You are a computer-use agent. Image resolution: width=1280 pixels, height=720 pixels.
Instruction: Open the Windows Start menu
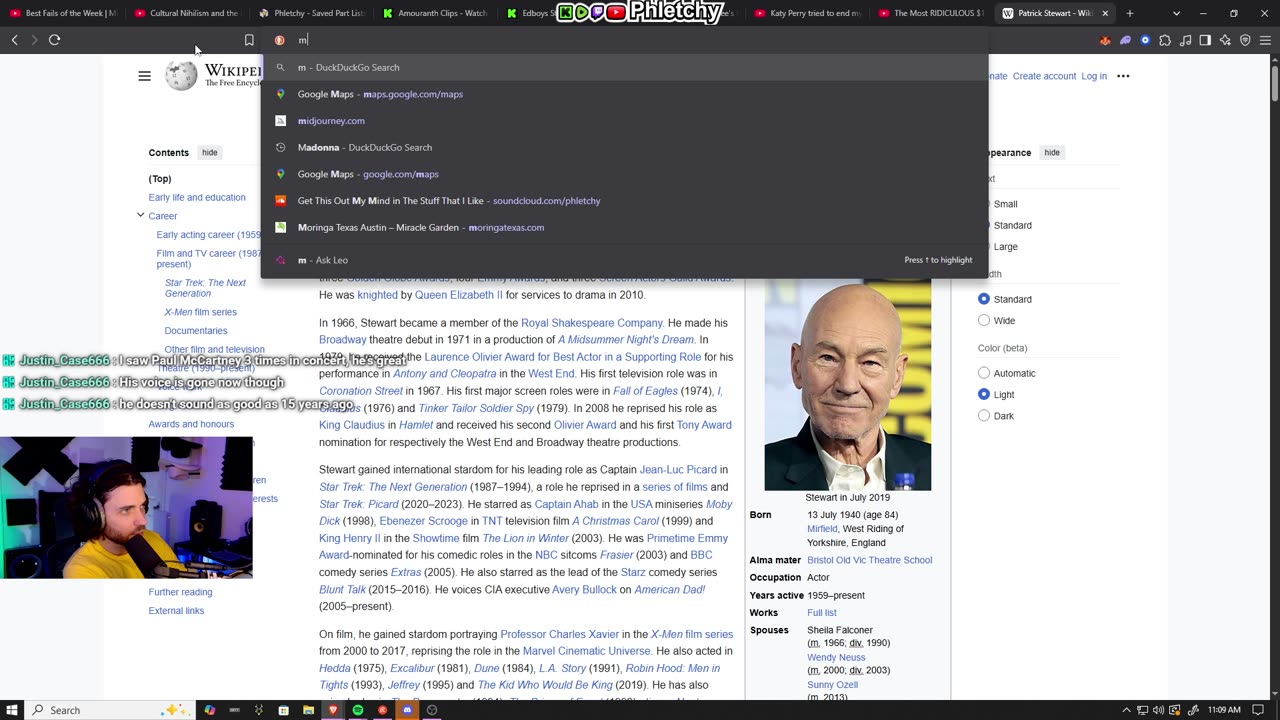[x=12, y=710]
